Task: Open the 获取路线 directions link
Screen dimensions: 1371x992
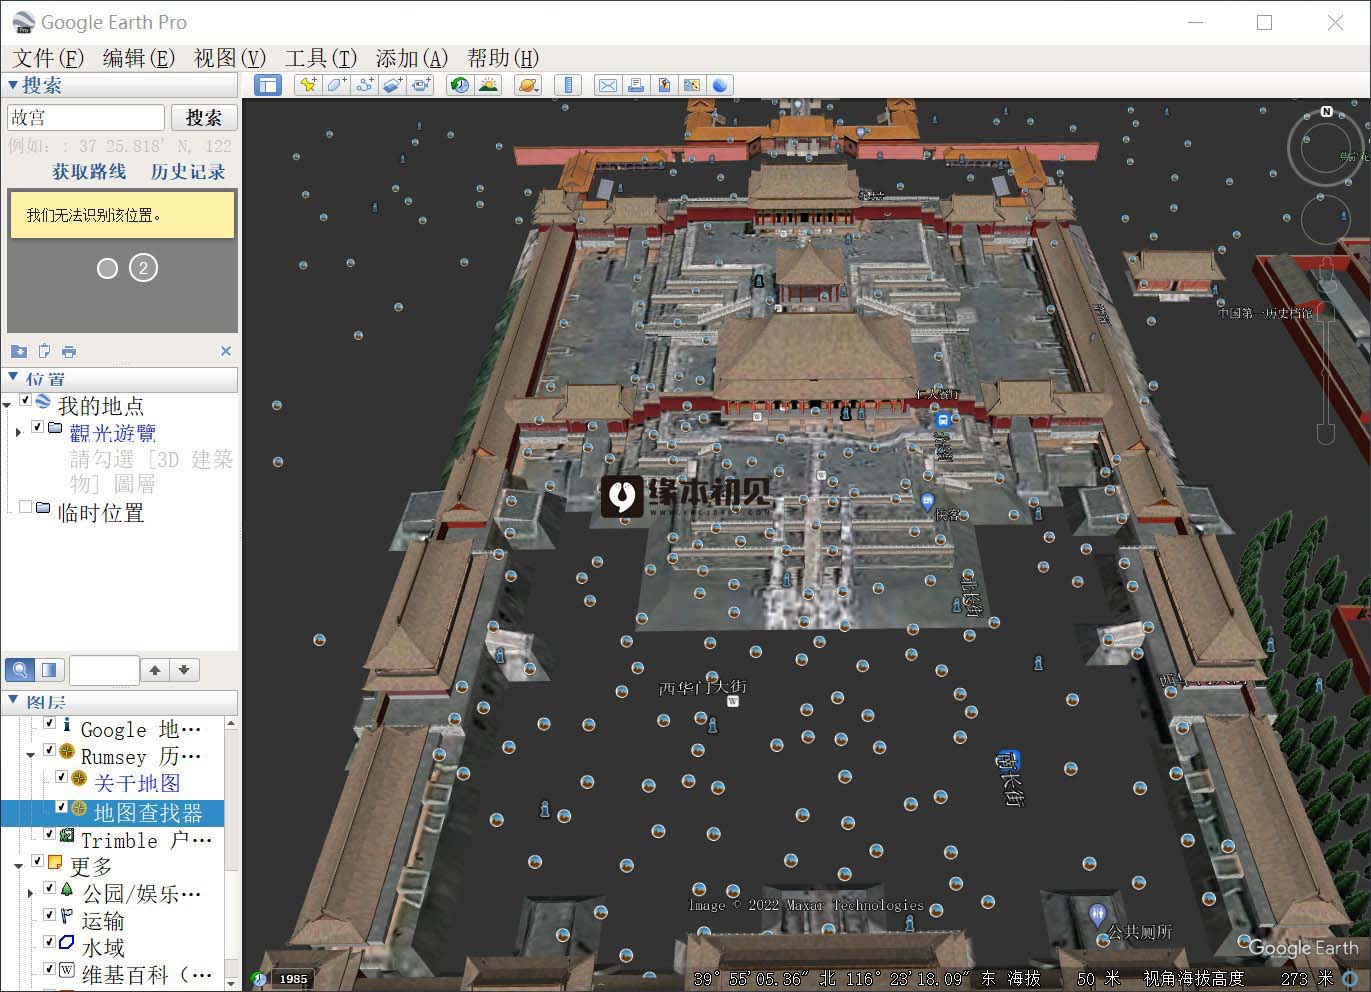Action: [89, 172]
